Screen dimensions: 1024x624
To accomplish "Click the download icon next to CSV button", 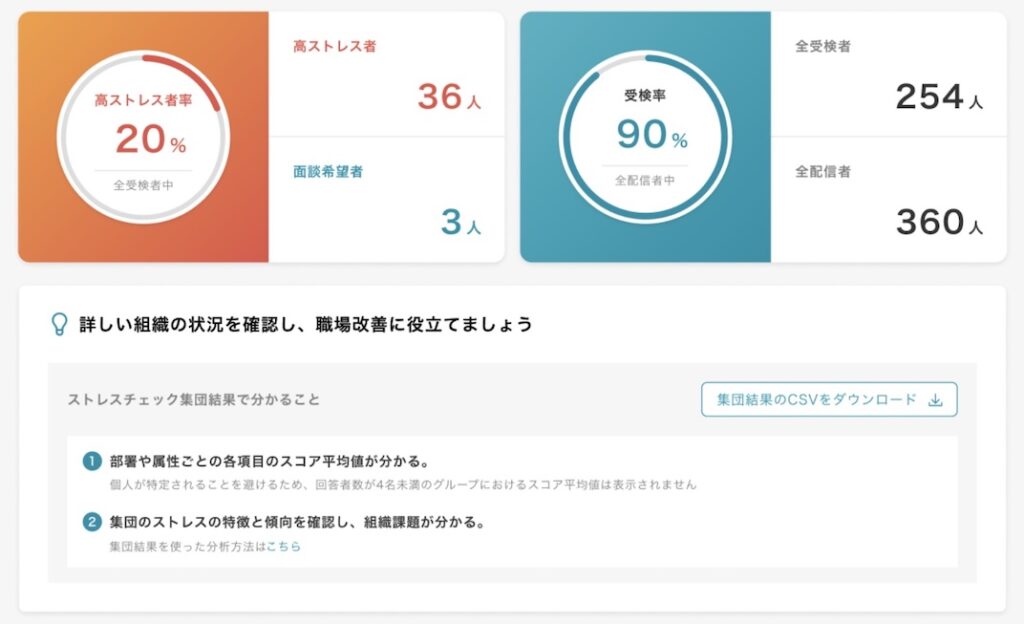I will click(x=936, y=398).
